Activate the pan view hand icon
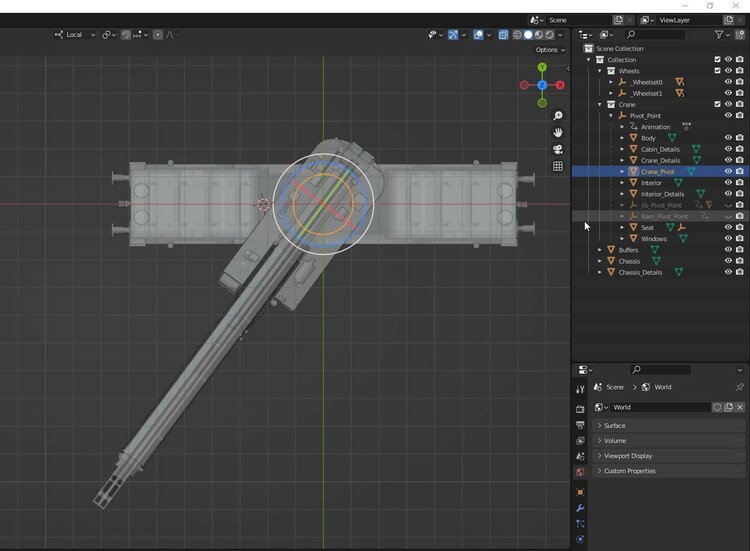Viewport: 750px width, 551px height. (x=558, y=133)
